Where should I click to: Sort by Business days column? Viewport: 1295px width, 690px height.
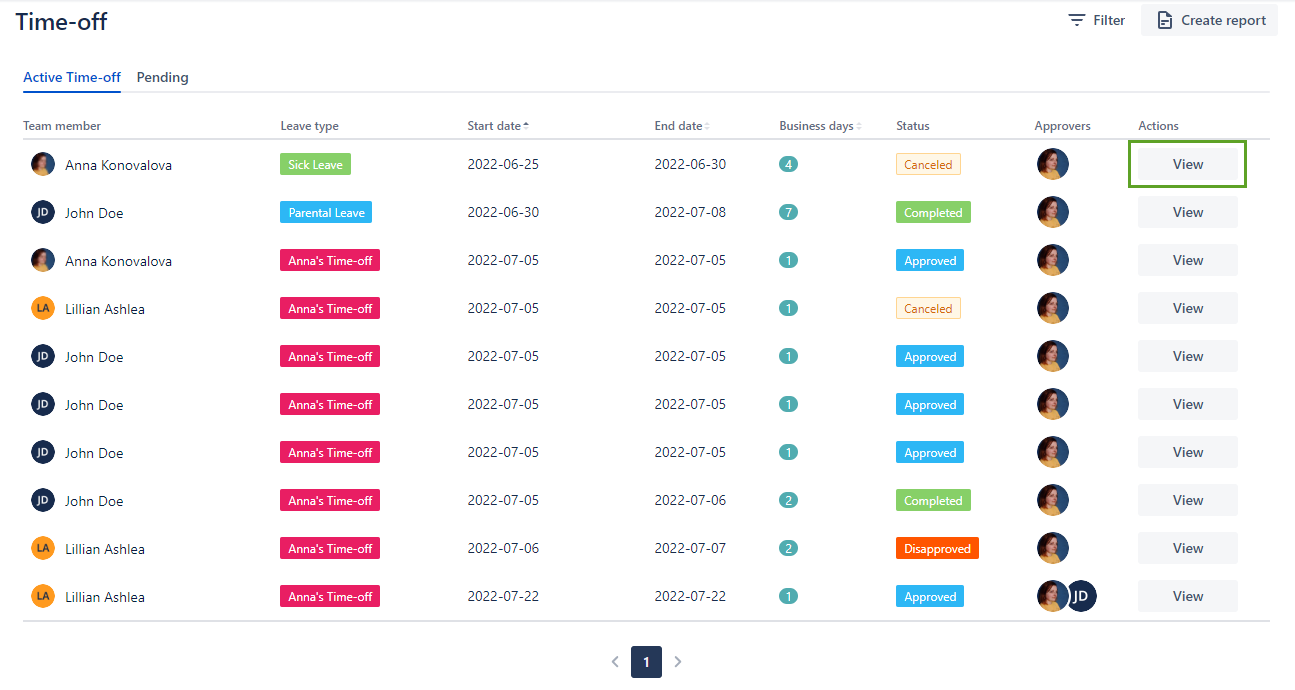pos(819,126)
